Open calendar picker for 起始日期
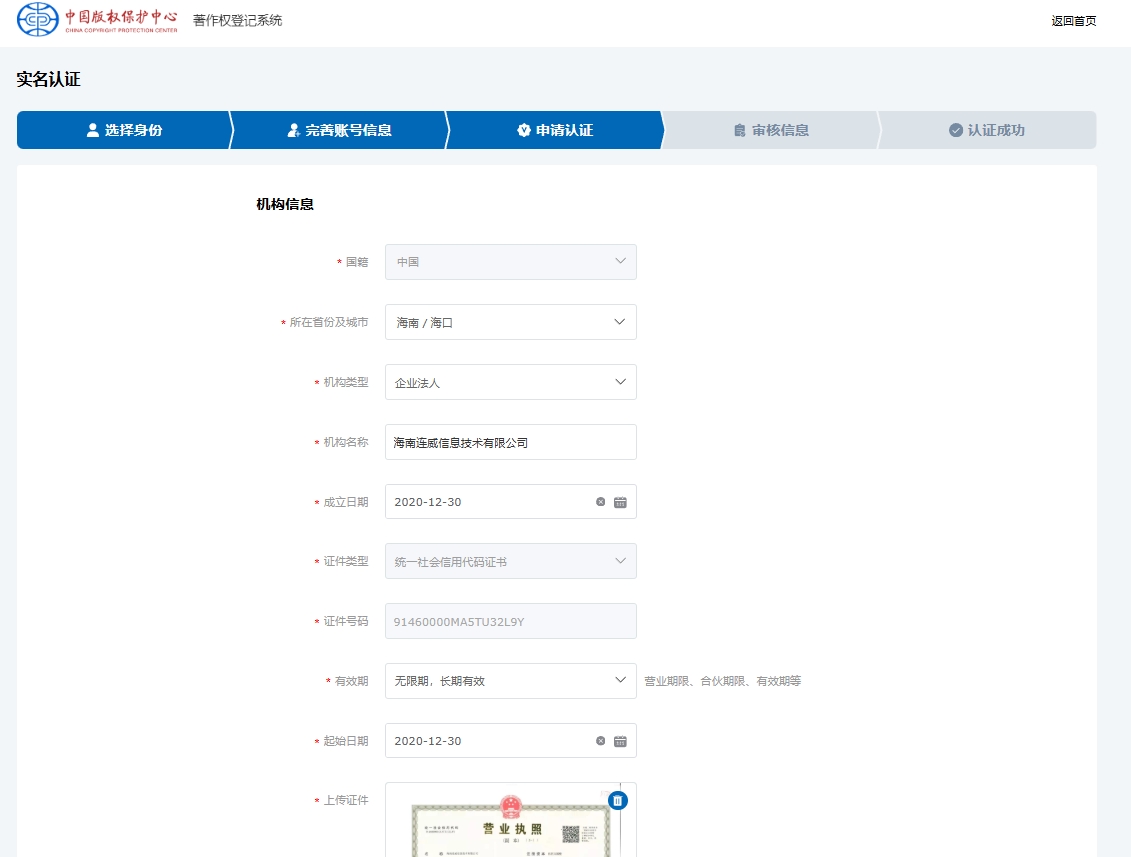This screenshot has width=1131, height=857. 620,741
